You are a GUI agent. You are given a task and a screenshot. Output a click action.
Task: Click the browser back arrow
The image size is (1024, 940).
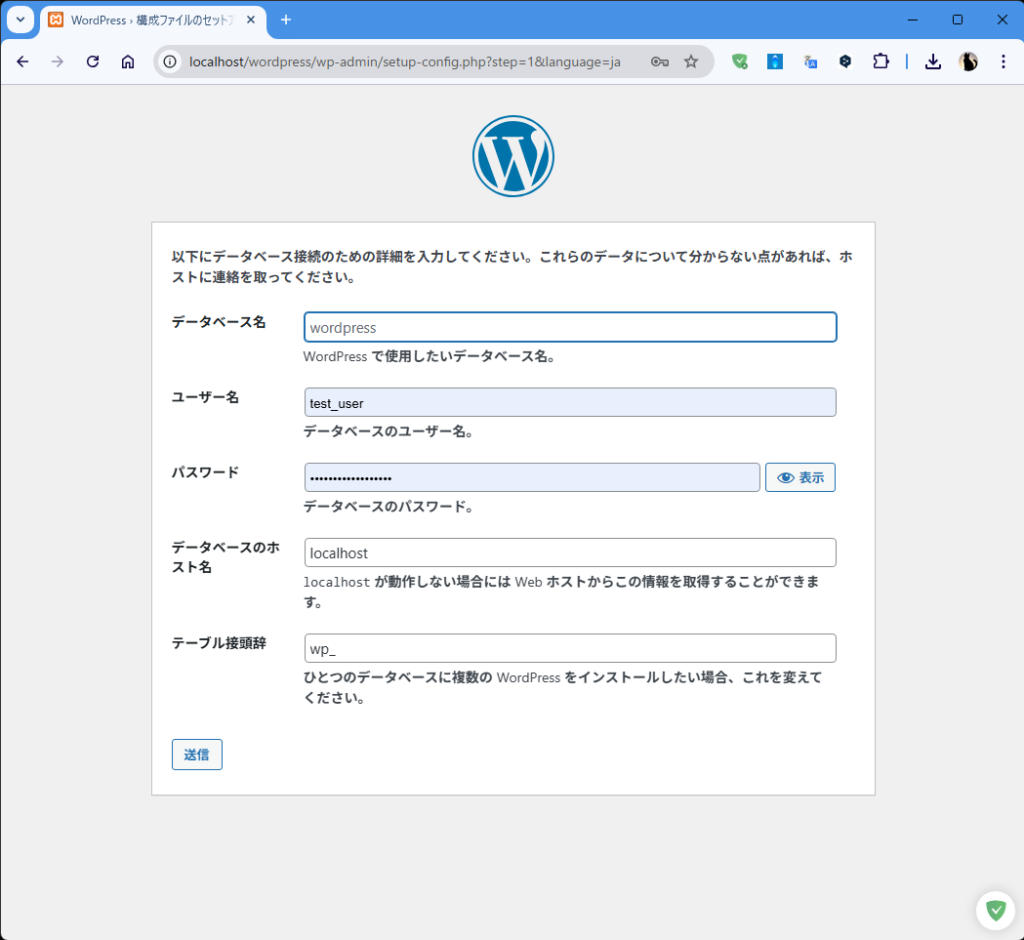tap(23, 61)
